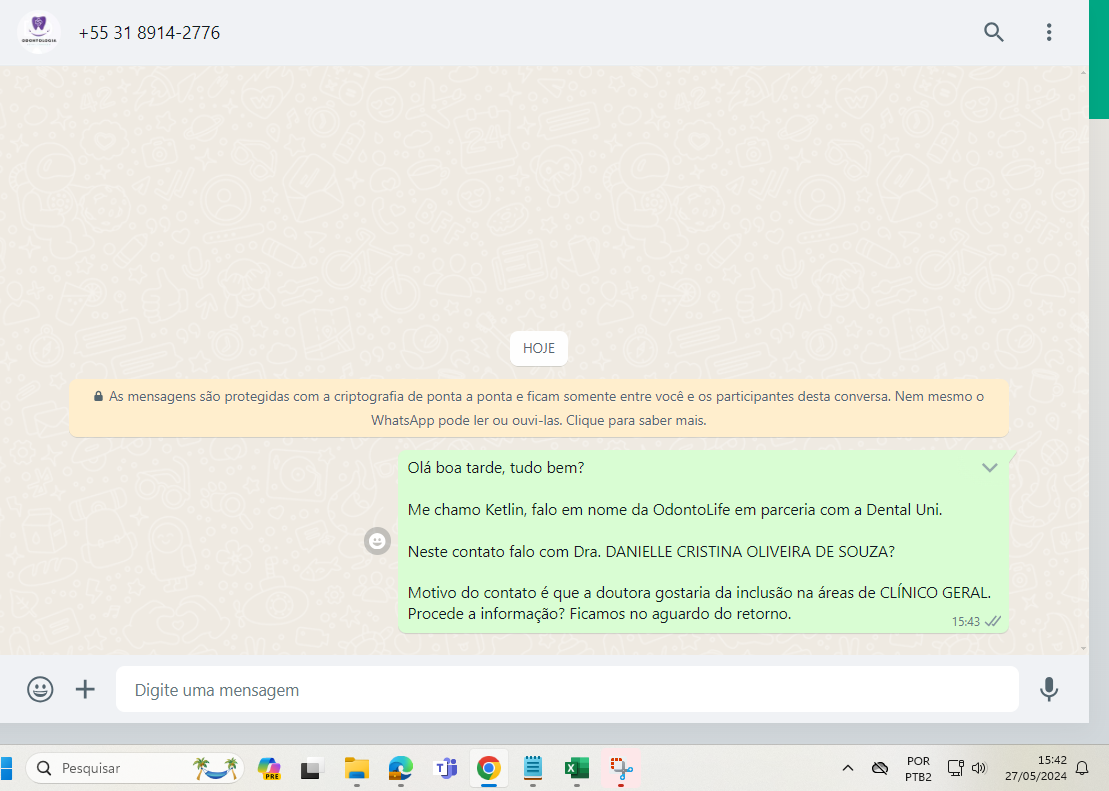
Task: Open the Notepad app on taskbar
Action: [x=533, y=768]
